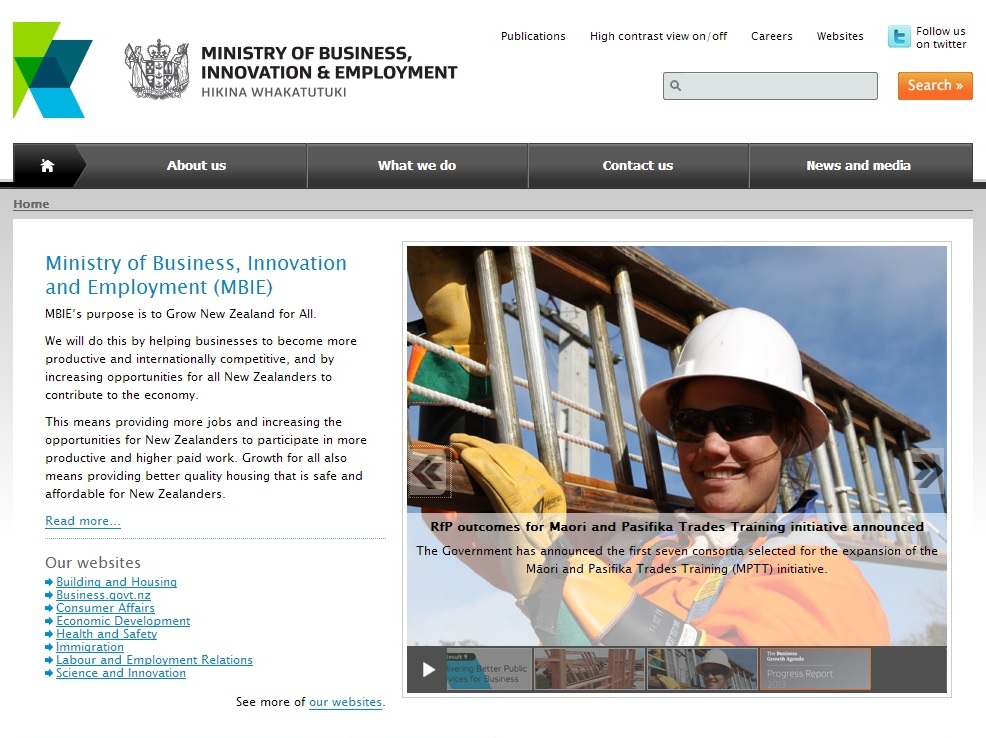
Task: Click the MBIE geometric K logo
Action: [x=53, y=70]
